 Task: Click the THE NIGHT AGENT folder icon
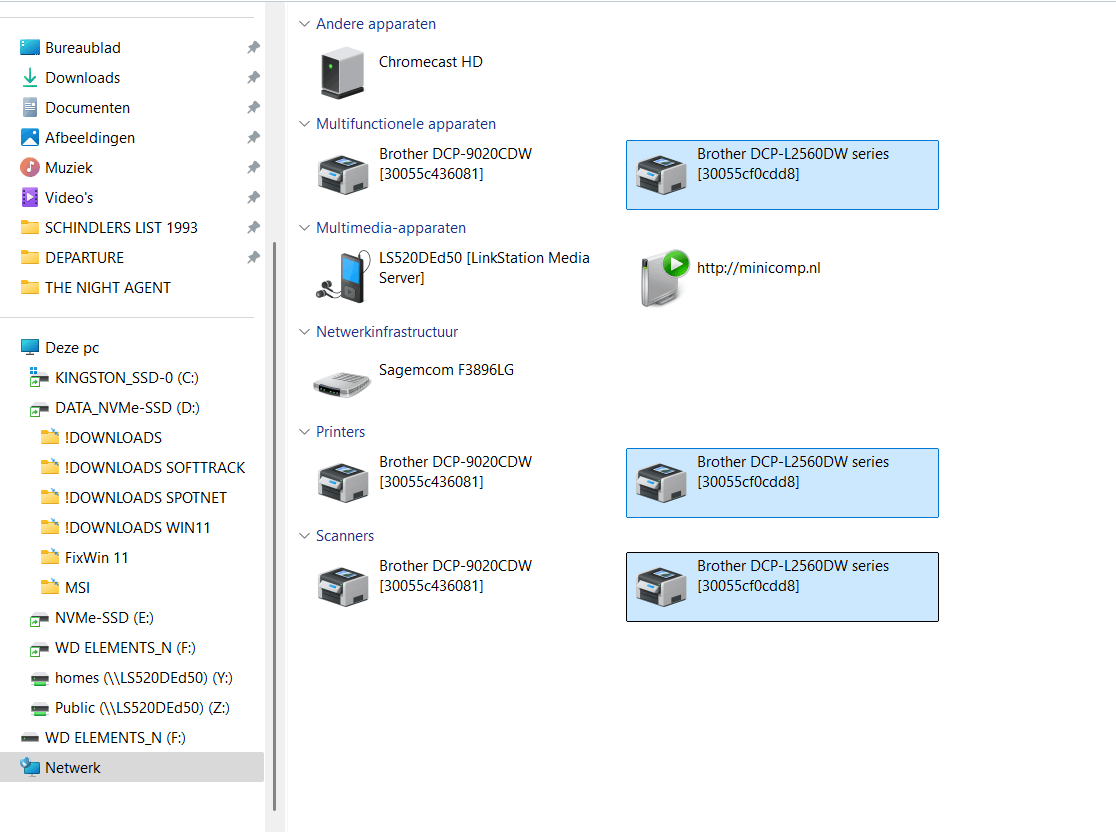pyautogui.click(x=30, y=287)
